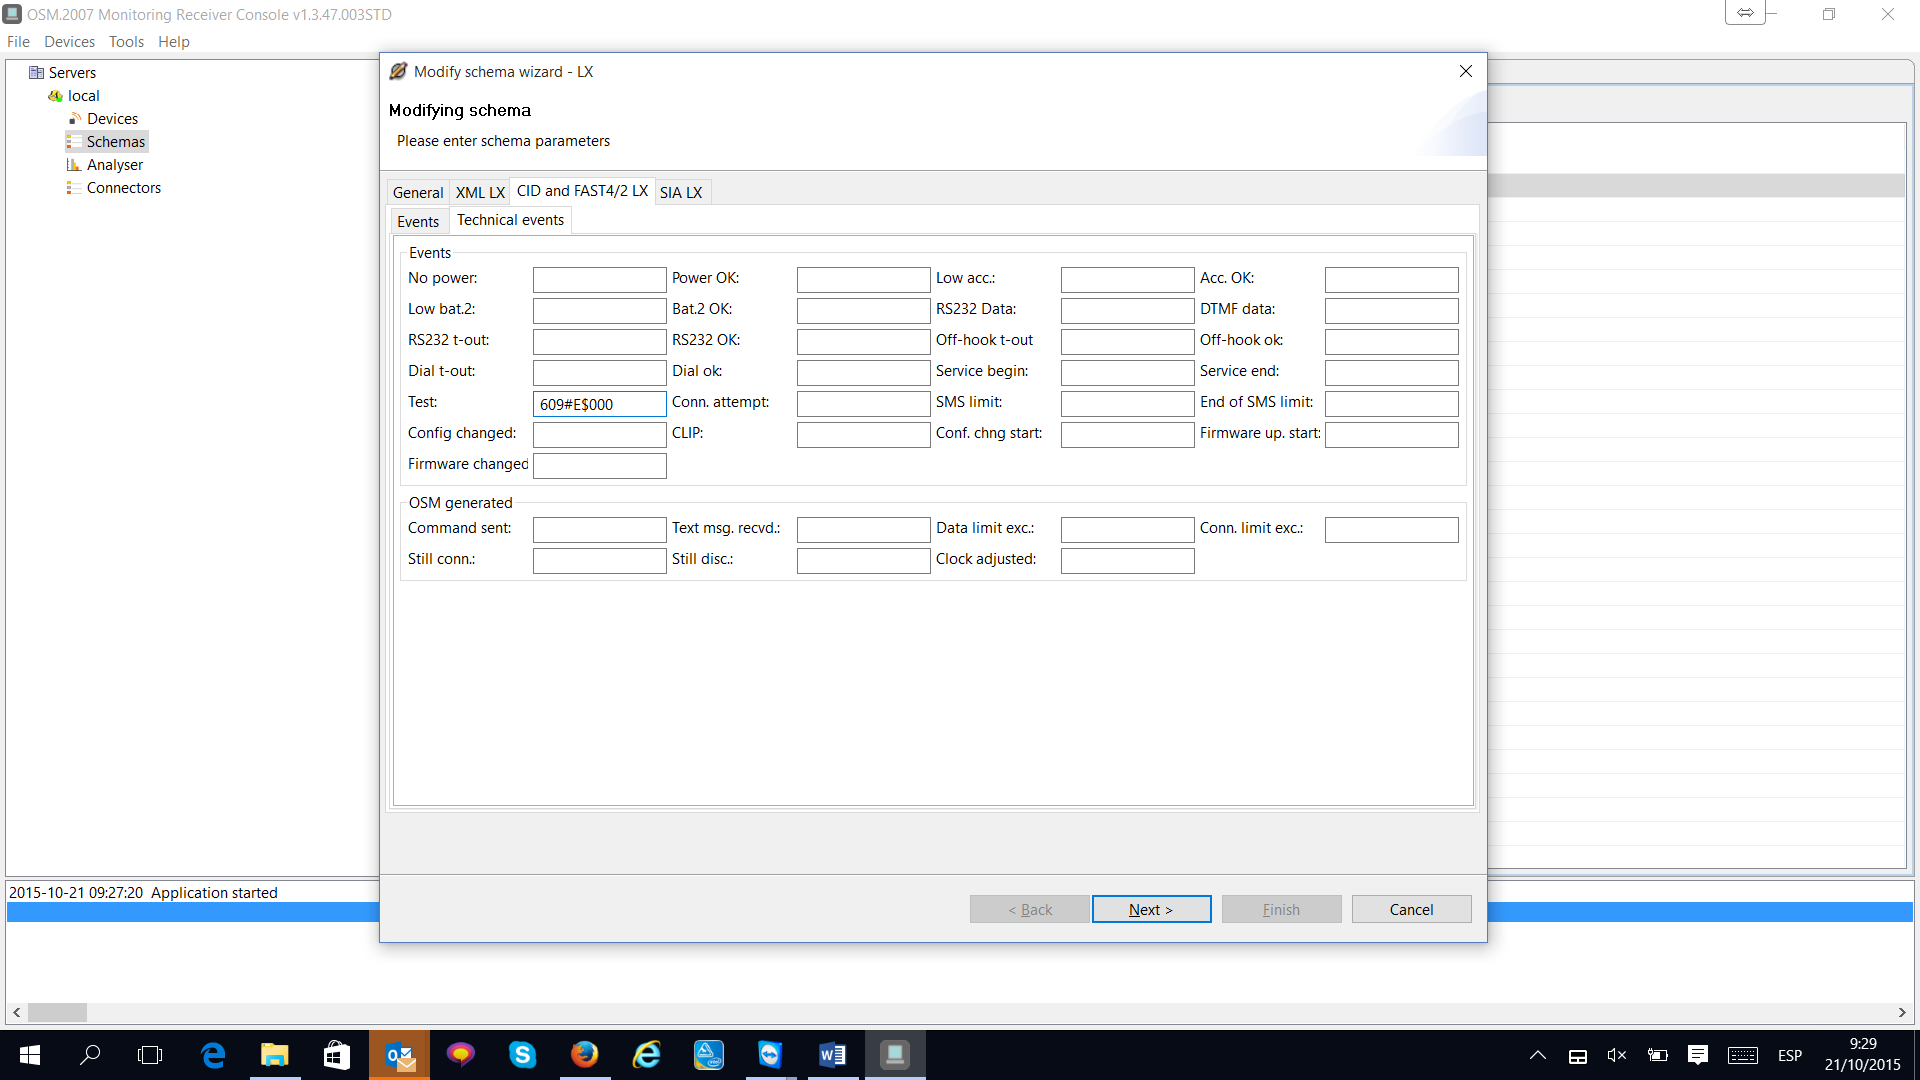This screenshot has height=1080, width=1920.
Task: Open Skype from the taskbar
Action: pos(522,1055)
